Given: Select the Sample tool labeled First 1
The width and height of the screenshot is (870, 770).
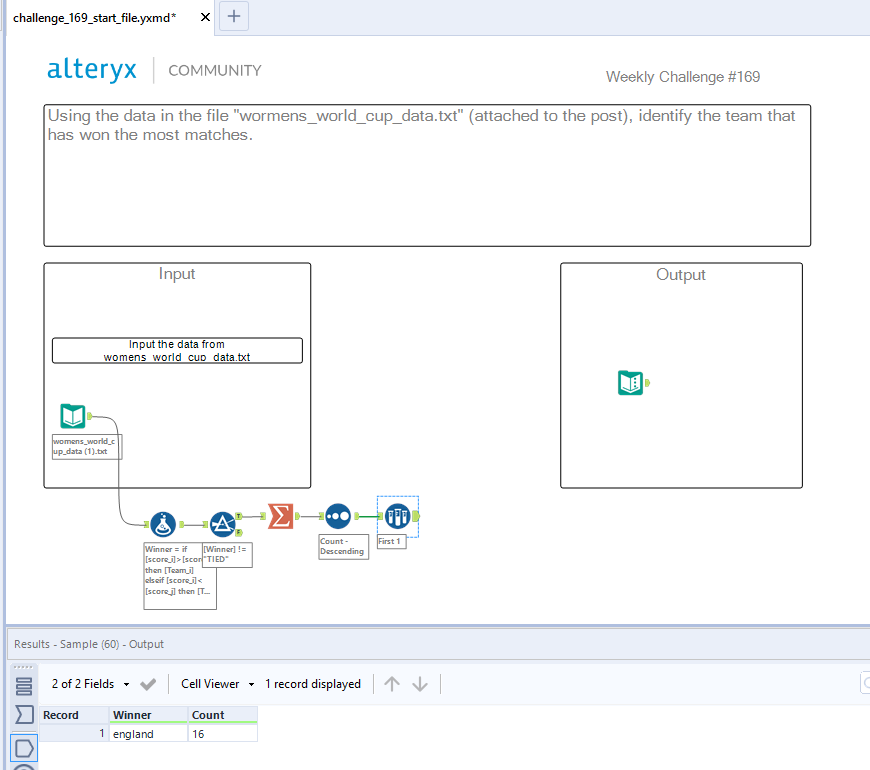Looking at the screenshot, I should pos(397,516).
